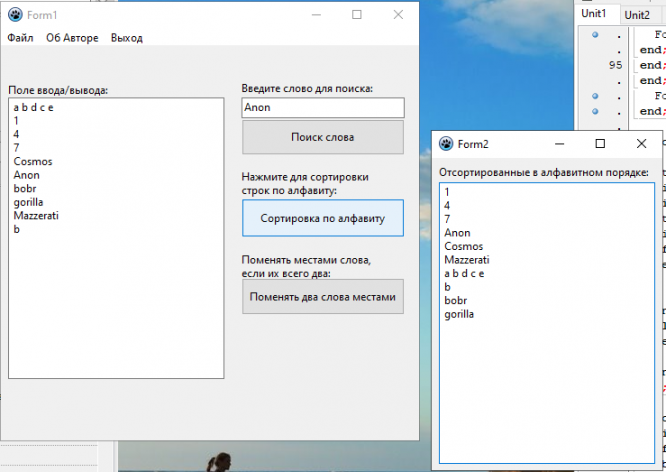Click the Cosmos line in Form1 text area

33,161
